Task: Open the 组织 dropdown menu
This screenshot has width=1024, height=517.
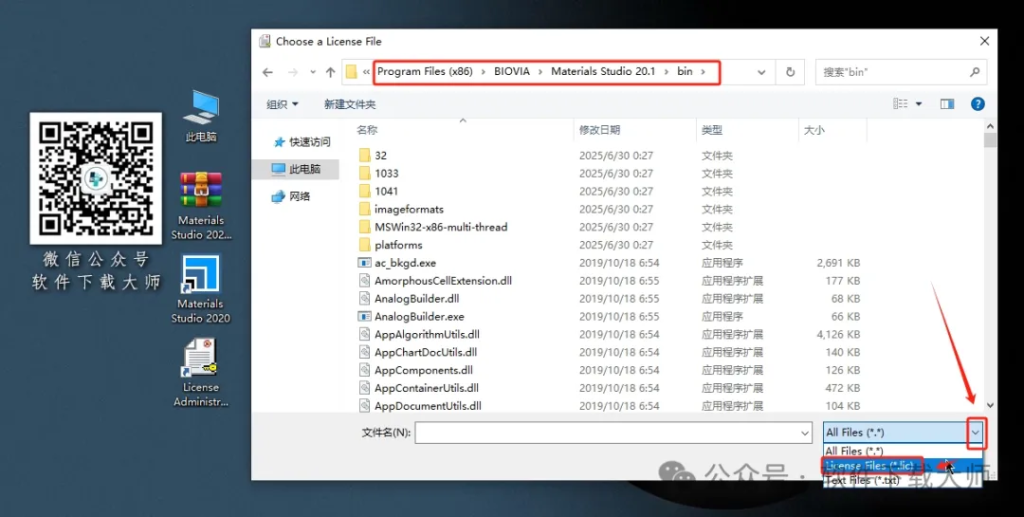Action: (282, 104)
